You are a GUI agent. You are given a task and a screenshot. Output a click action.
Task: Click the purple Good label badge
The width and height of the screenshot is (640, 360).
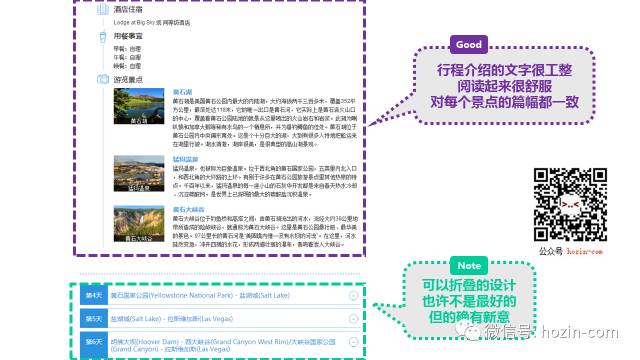[469, 44]
